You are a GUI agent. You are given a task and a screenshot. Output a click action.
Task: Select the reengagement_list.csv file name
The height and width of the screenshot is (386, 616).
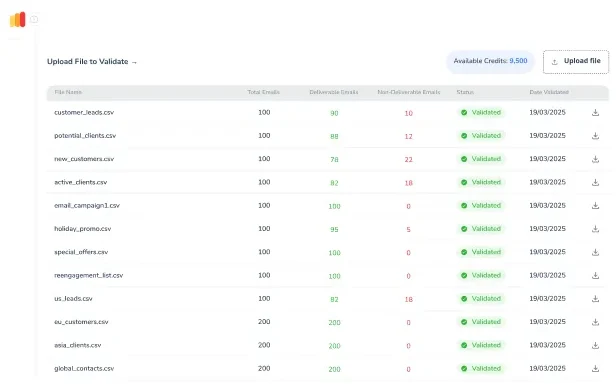point(88,275)
